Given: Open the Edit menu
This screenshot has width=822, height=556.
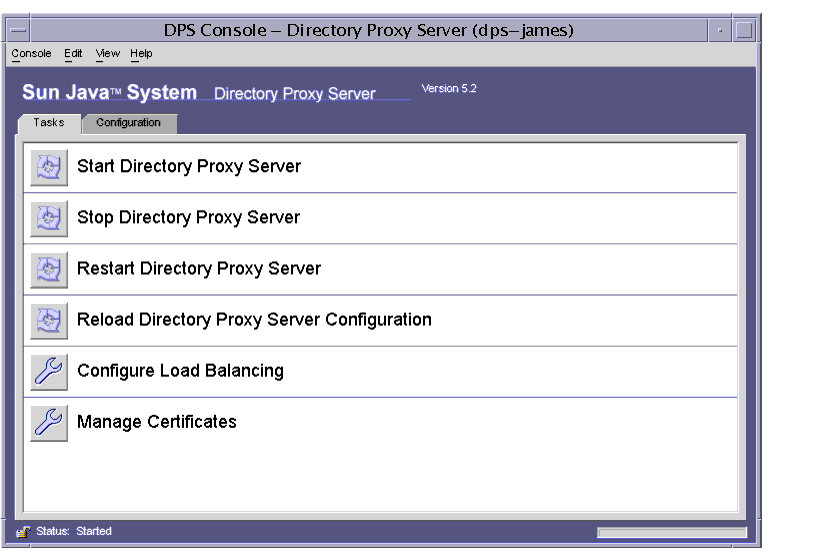Looking at the screenshot, I should click(73, 53).
